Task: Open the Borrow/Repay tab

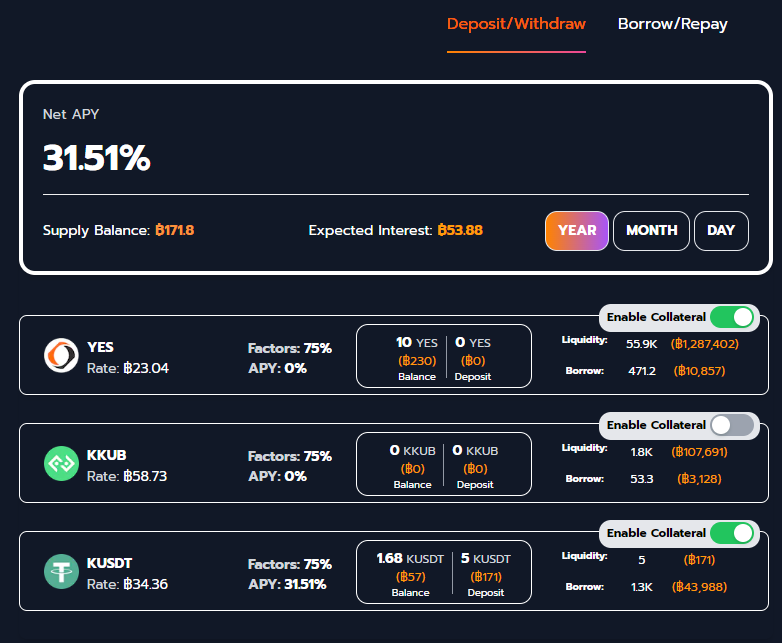Action: tap(672, 24)
